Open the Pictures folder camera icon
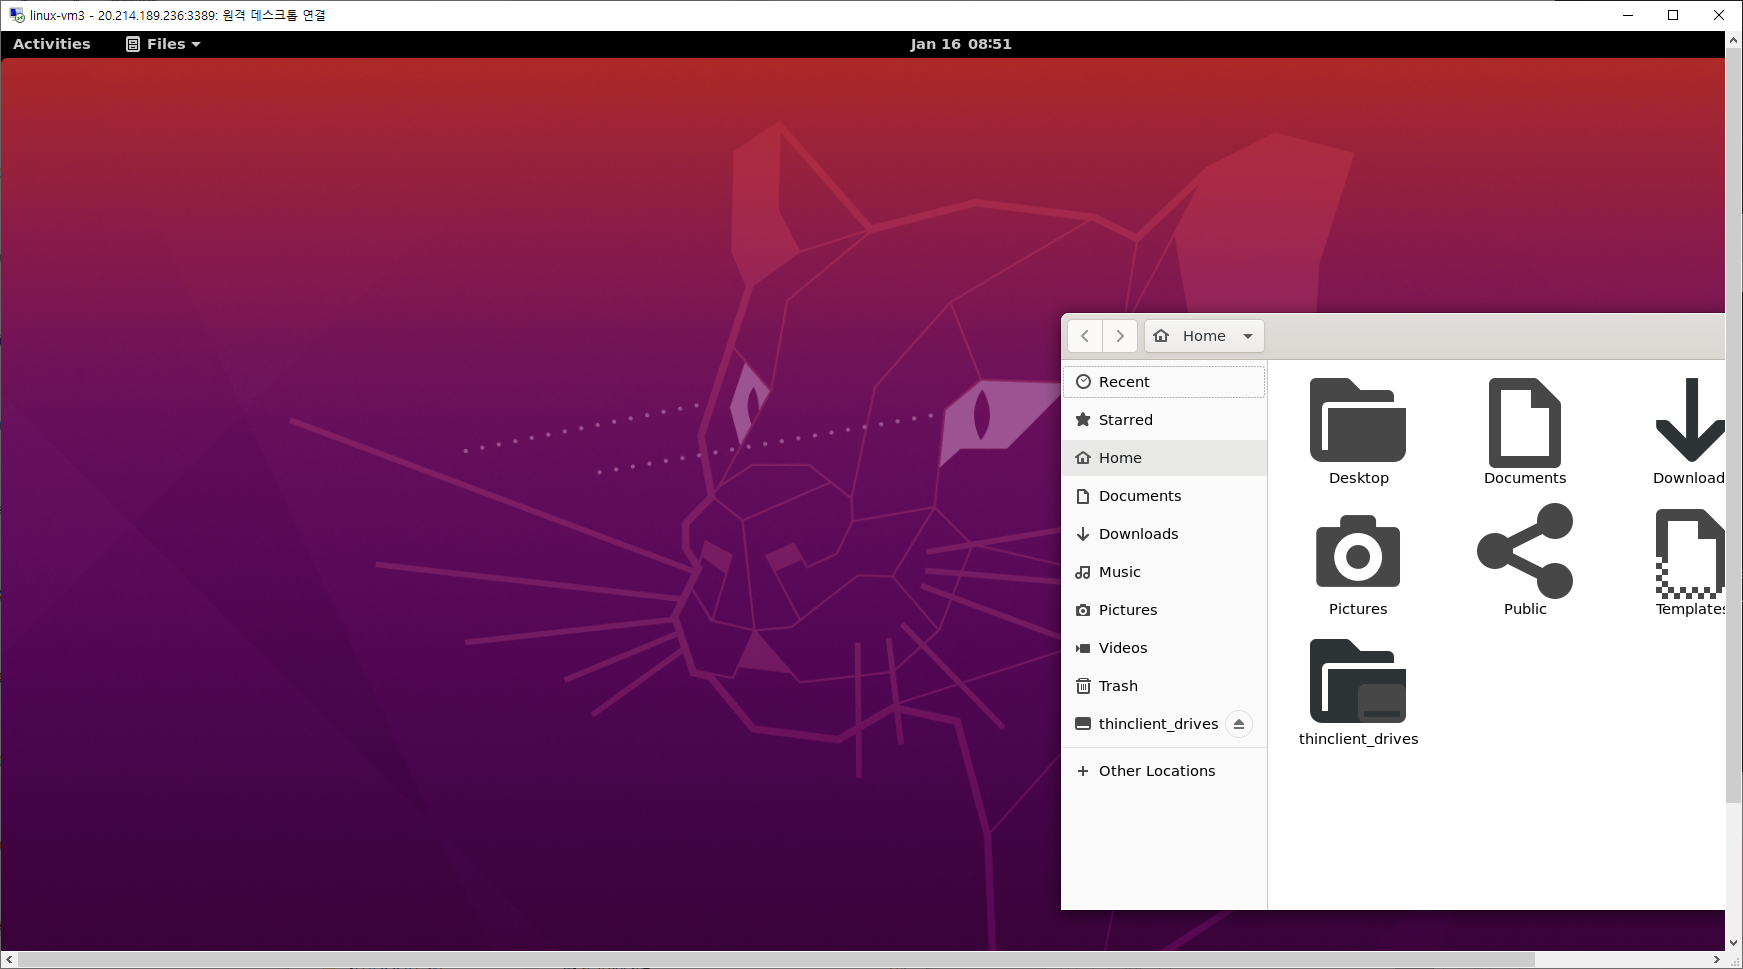The width and height of the screenshot is (1743, 969). click(x=1358, y=551)
